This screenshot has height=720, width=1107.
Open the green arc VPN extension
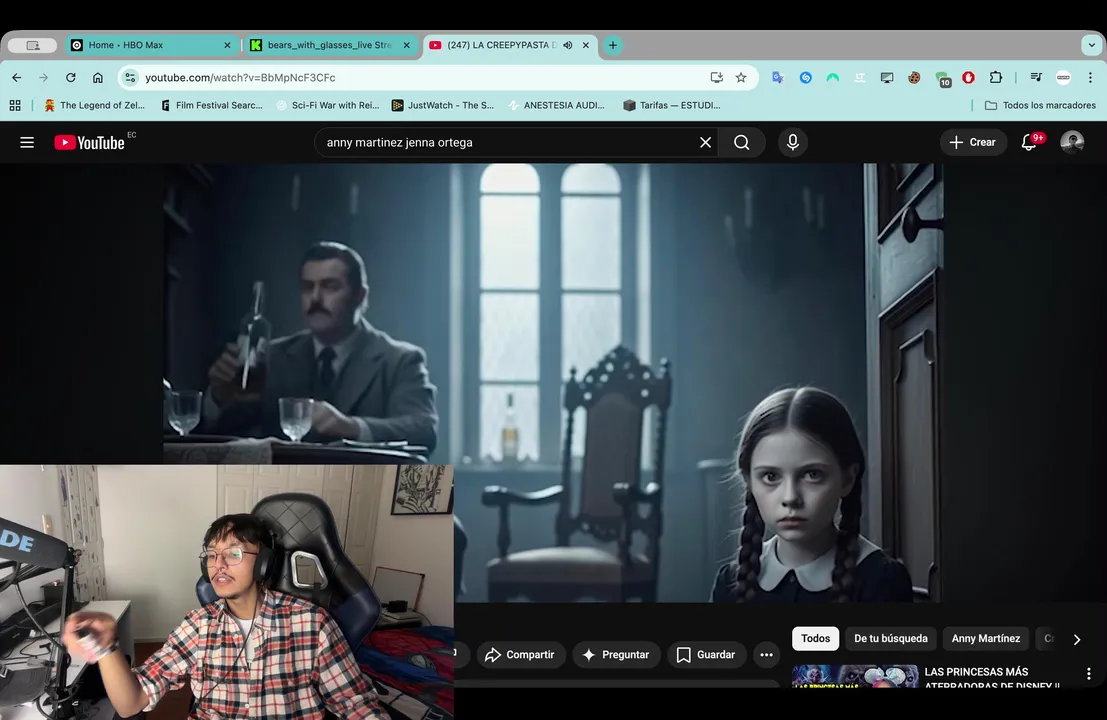click(832, 78)
